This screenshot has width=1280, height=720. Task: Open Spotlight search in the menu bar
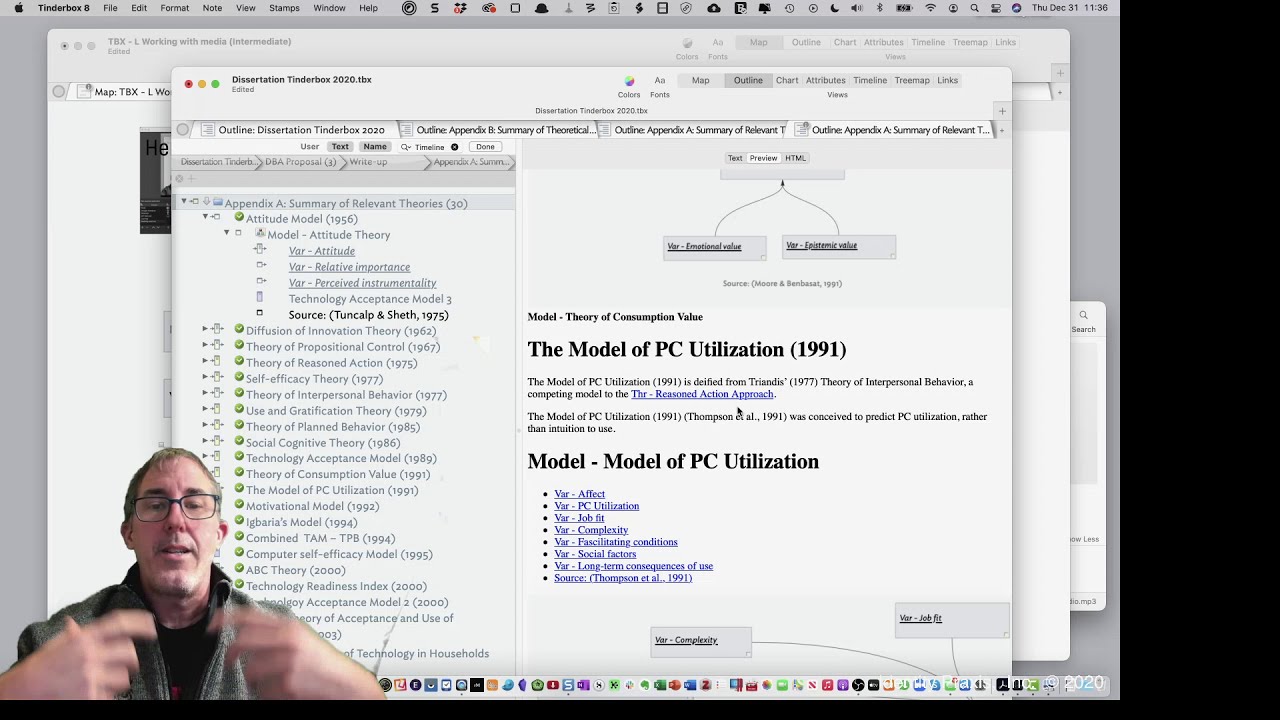974,8
